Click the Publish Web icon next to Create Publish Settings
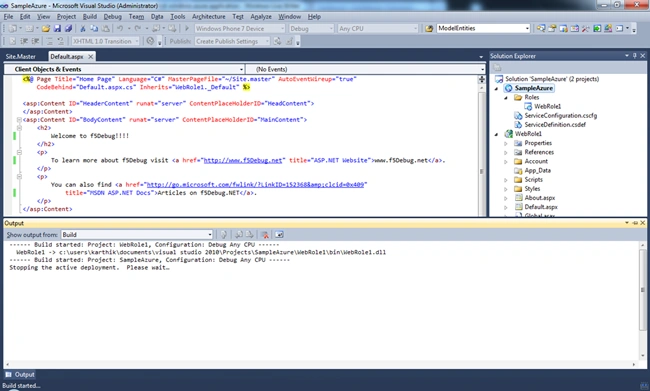The image size is (650, 391). click(277, 41)
